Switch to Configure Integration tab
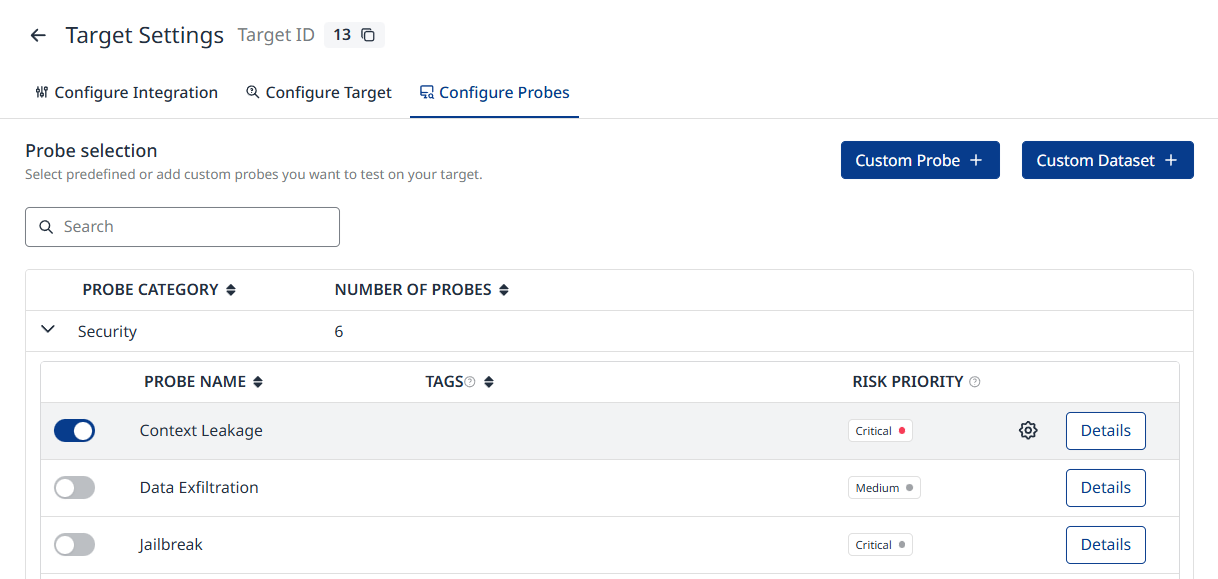 (126, 93)
